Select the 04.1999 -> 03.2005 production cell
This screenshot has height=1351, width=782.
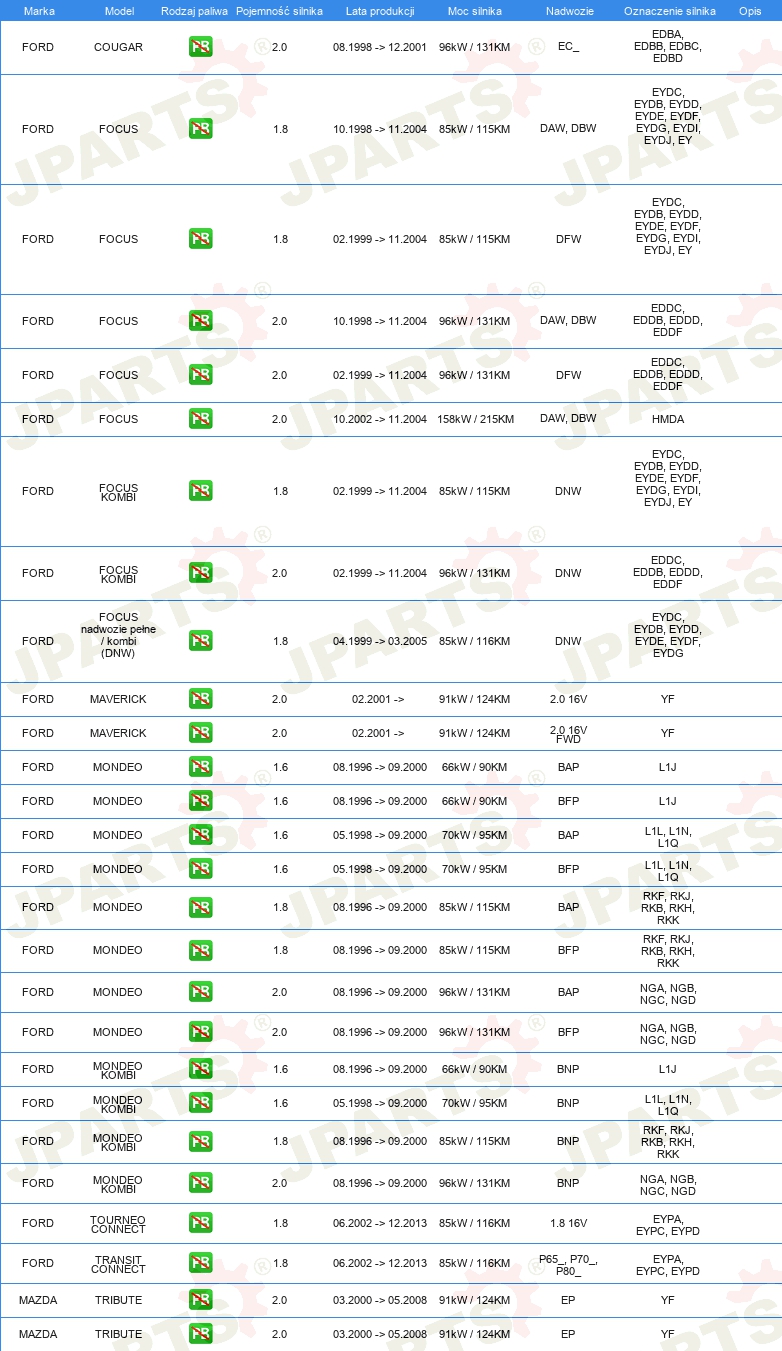coord(380,641)
